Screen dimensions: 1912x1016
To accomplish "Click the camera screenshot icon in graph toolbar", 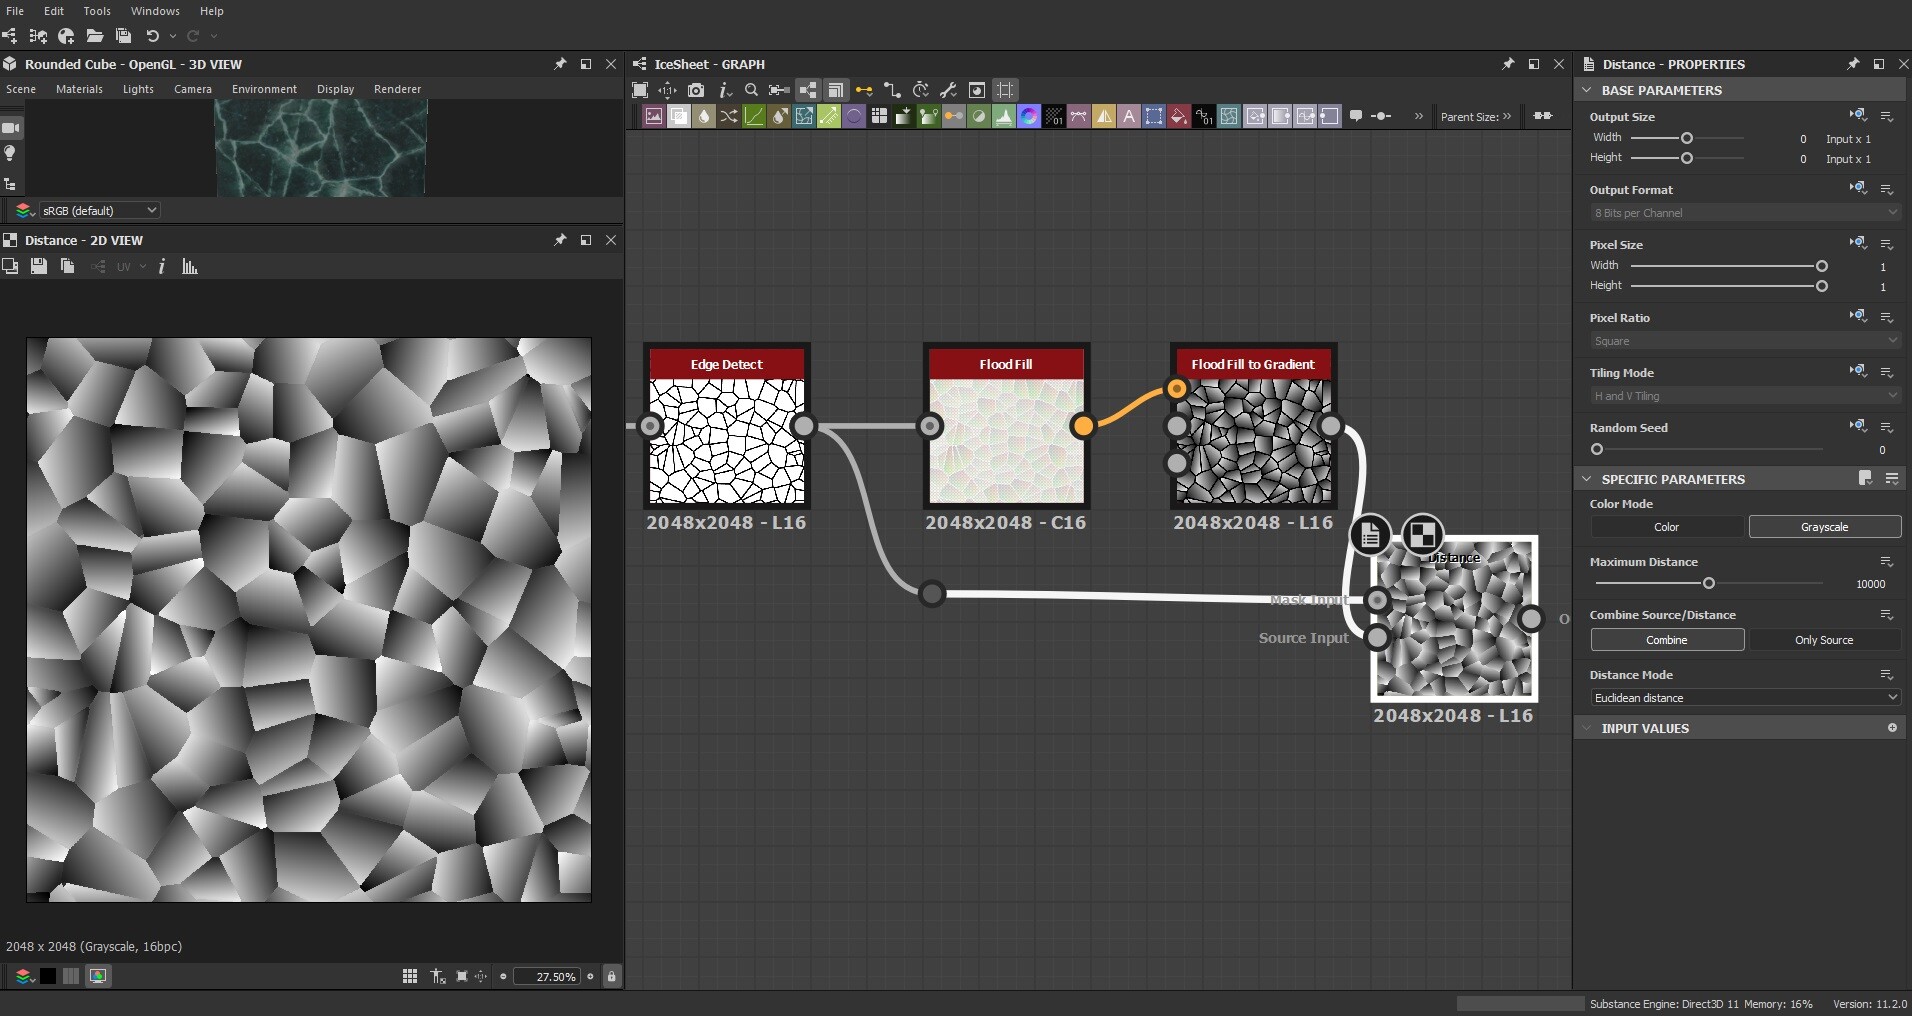I will [x=696, y=90].
